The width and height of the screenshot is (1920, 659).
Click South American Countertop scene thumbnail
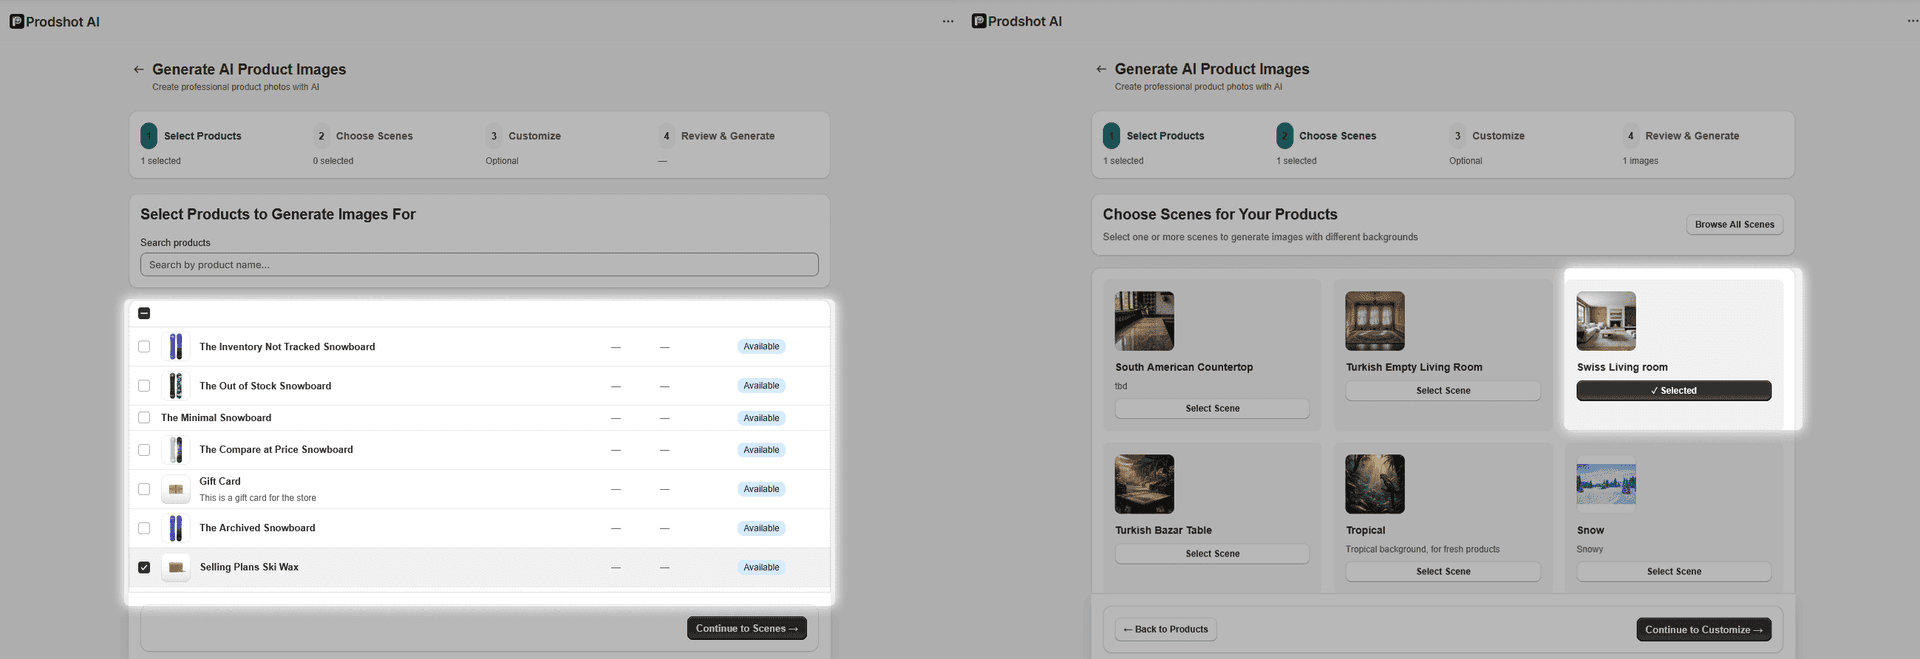(x=1145, y=321)
